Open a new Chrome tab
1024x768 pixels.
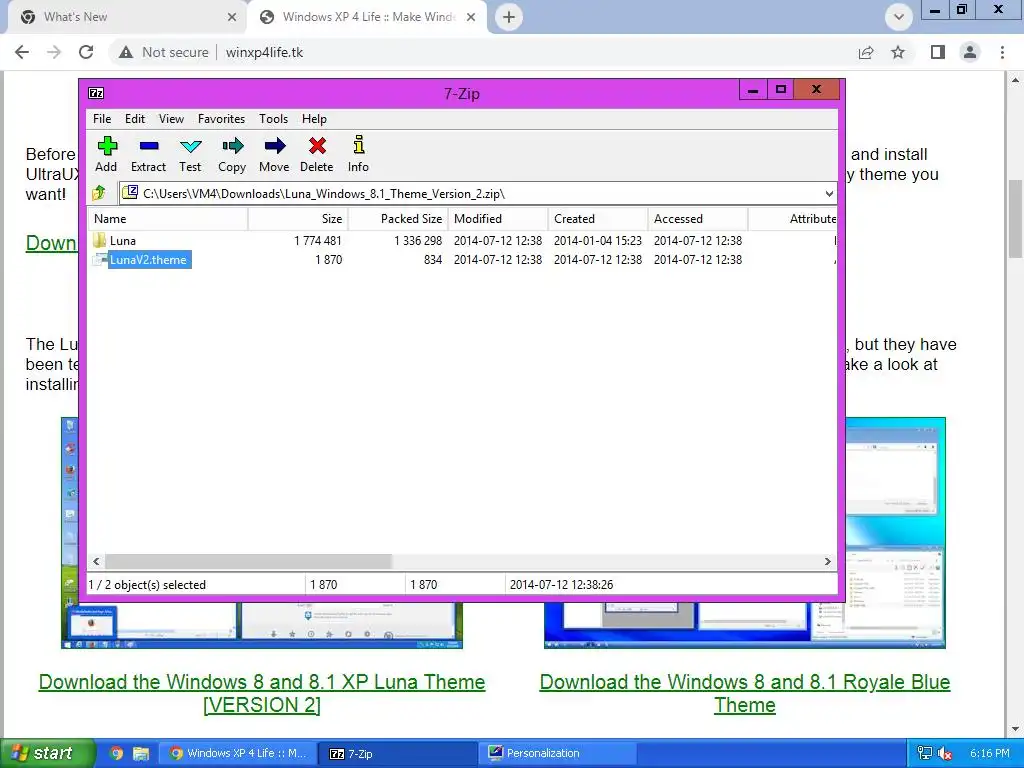point(509,17)
